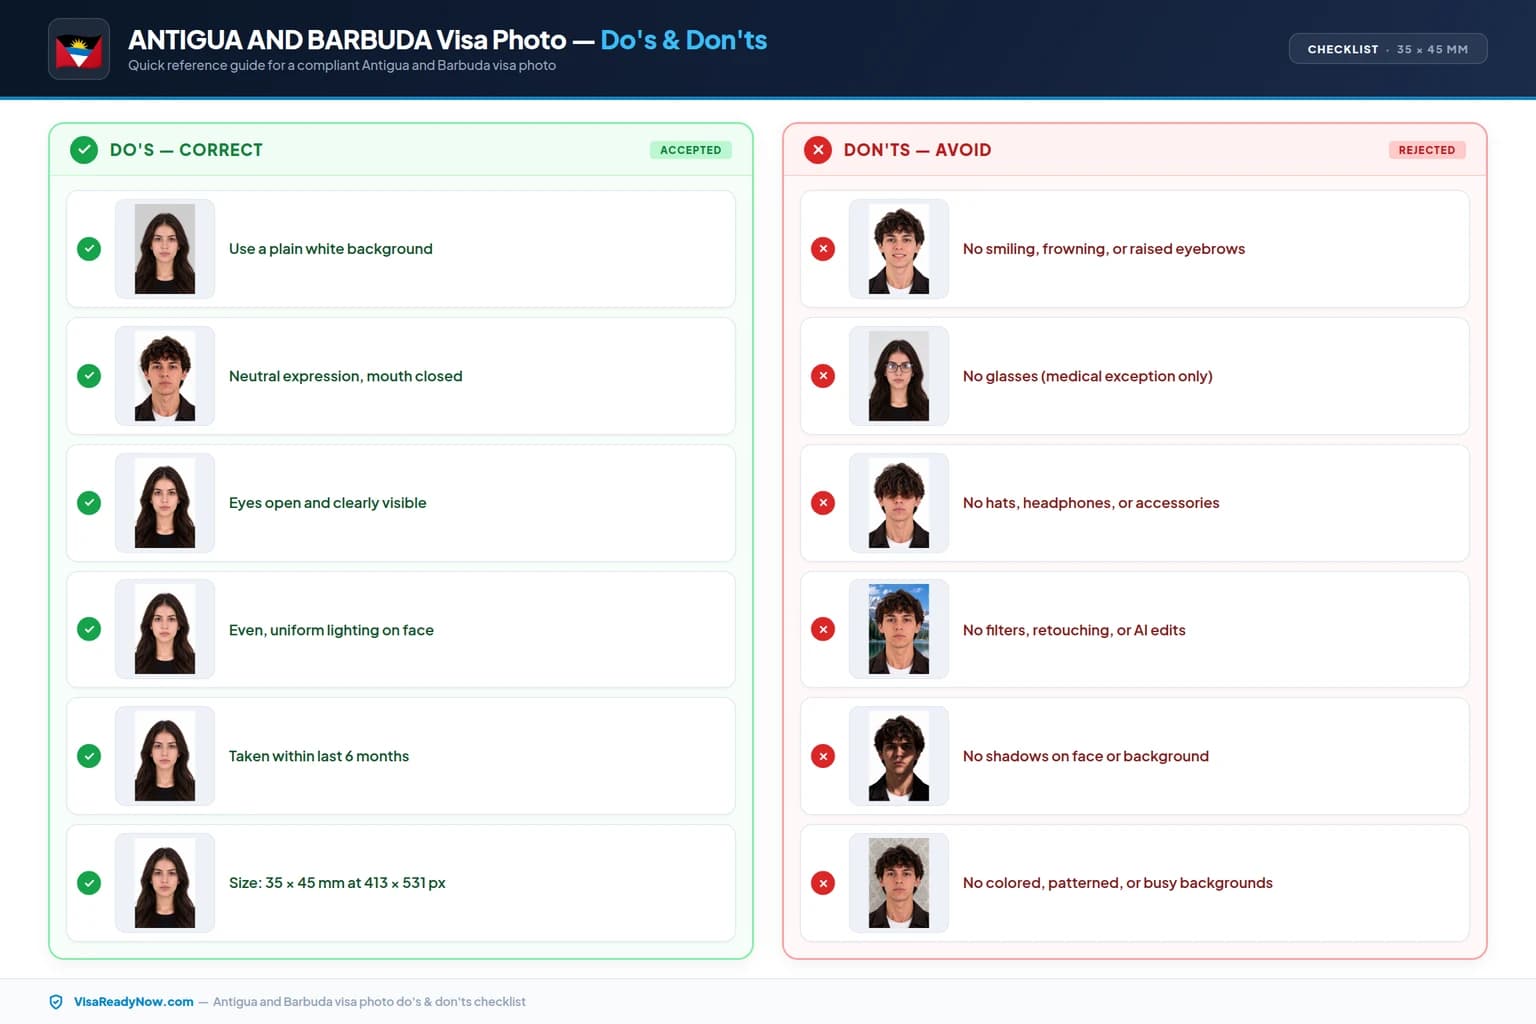Select the no hats row photo thumbnail
The image size is (1536, 1024).
899,503
